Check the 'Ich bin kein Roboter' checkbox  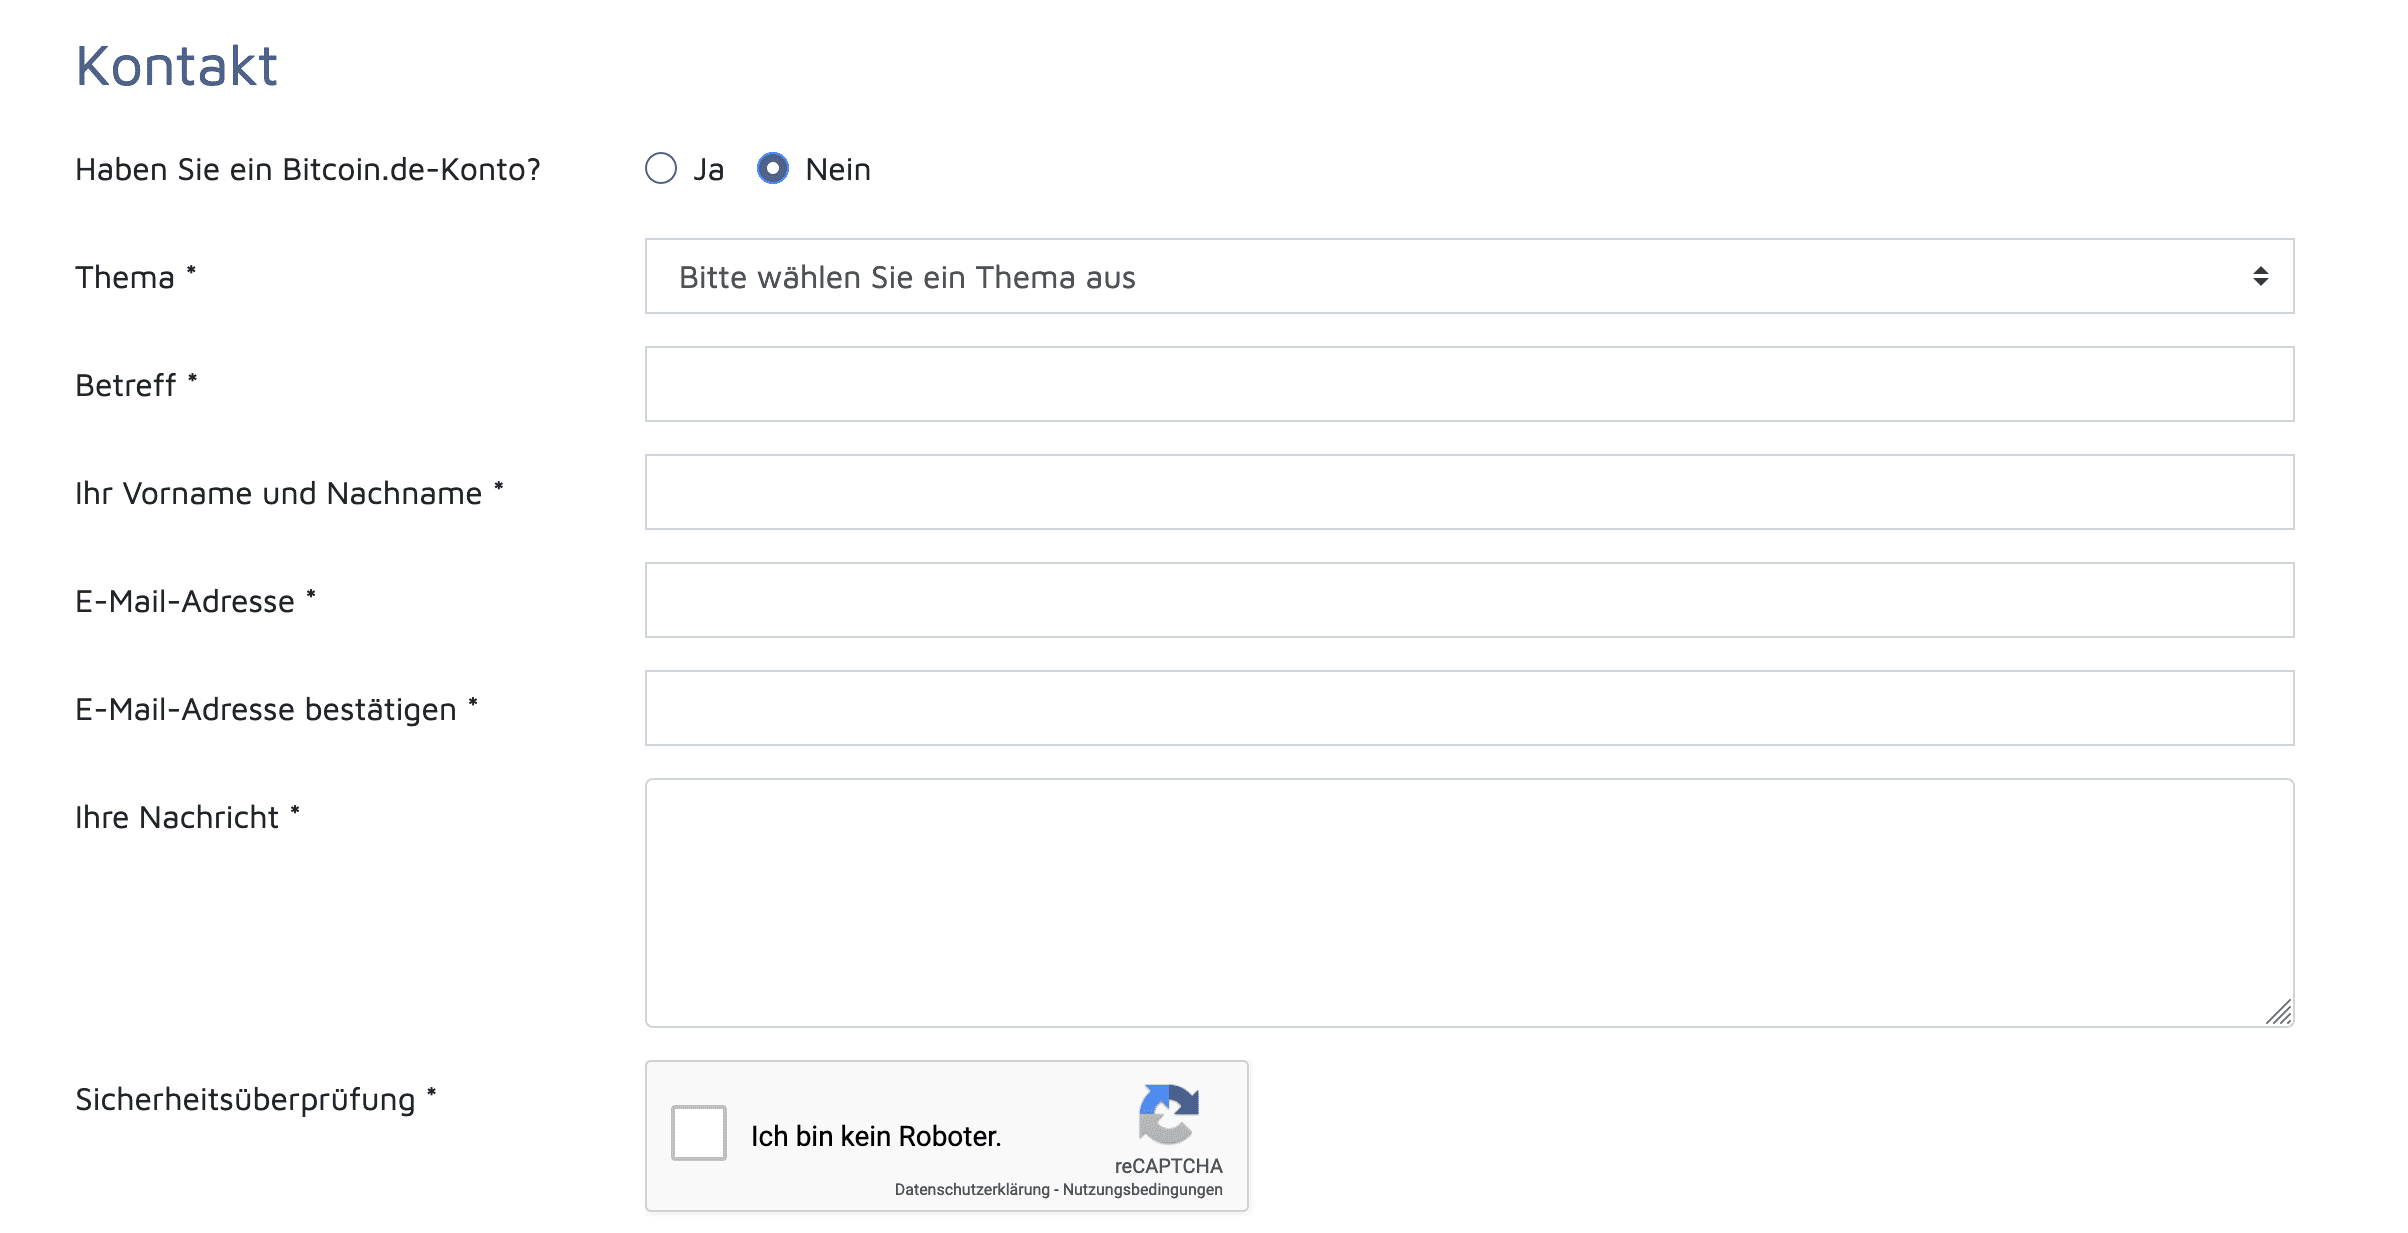point(698,1132)
